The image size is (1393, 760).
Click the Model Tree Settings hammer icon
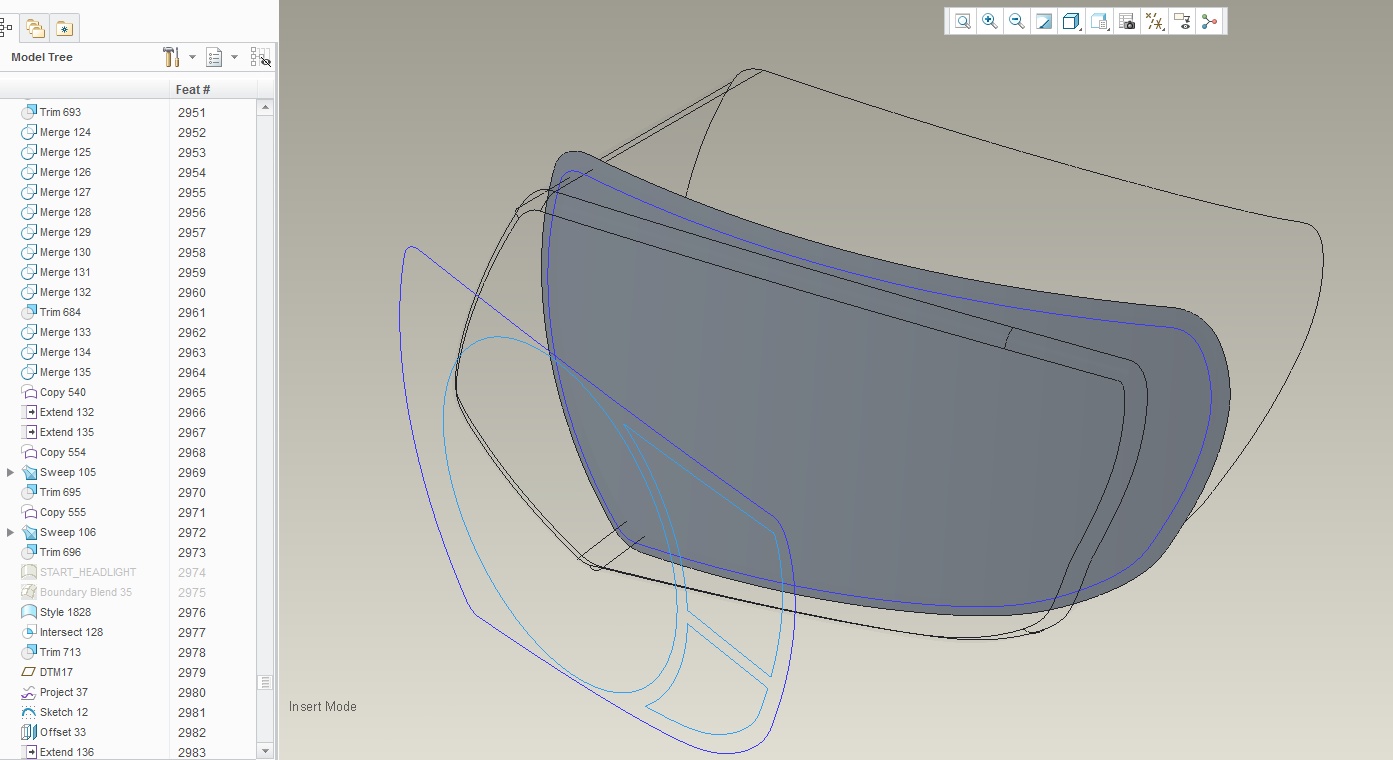(x=171, y=57)
